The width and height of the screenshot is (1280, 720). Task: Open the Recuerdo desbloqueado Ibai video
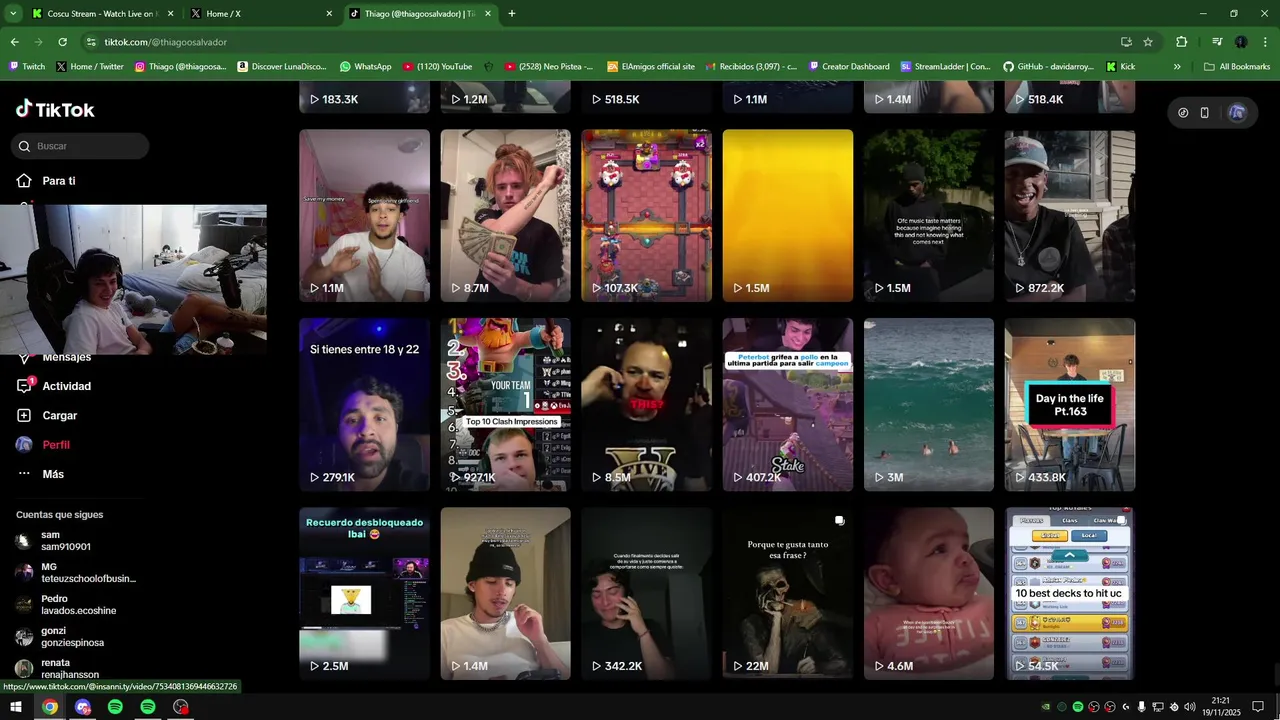(x=364, y=593)
